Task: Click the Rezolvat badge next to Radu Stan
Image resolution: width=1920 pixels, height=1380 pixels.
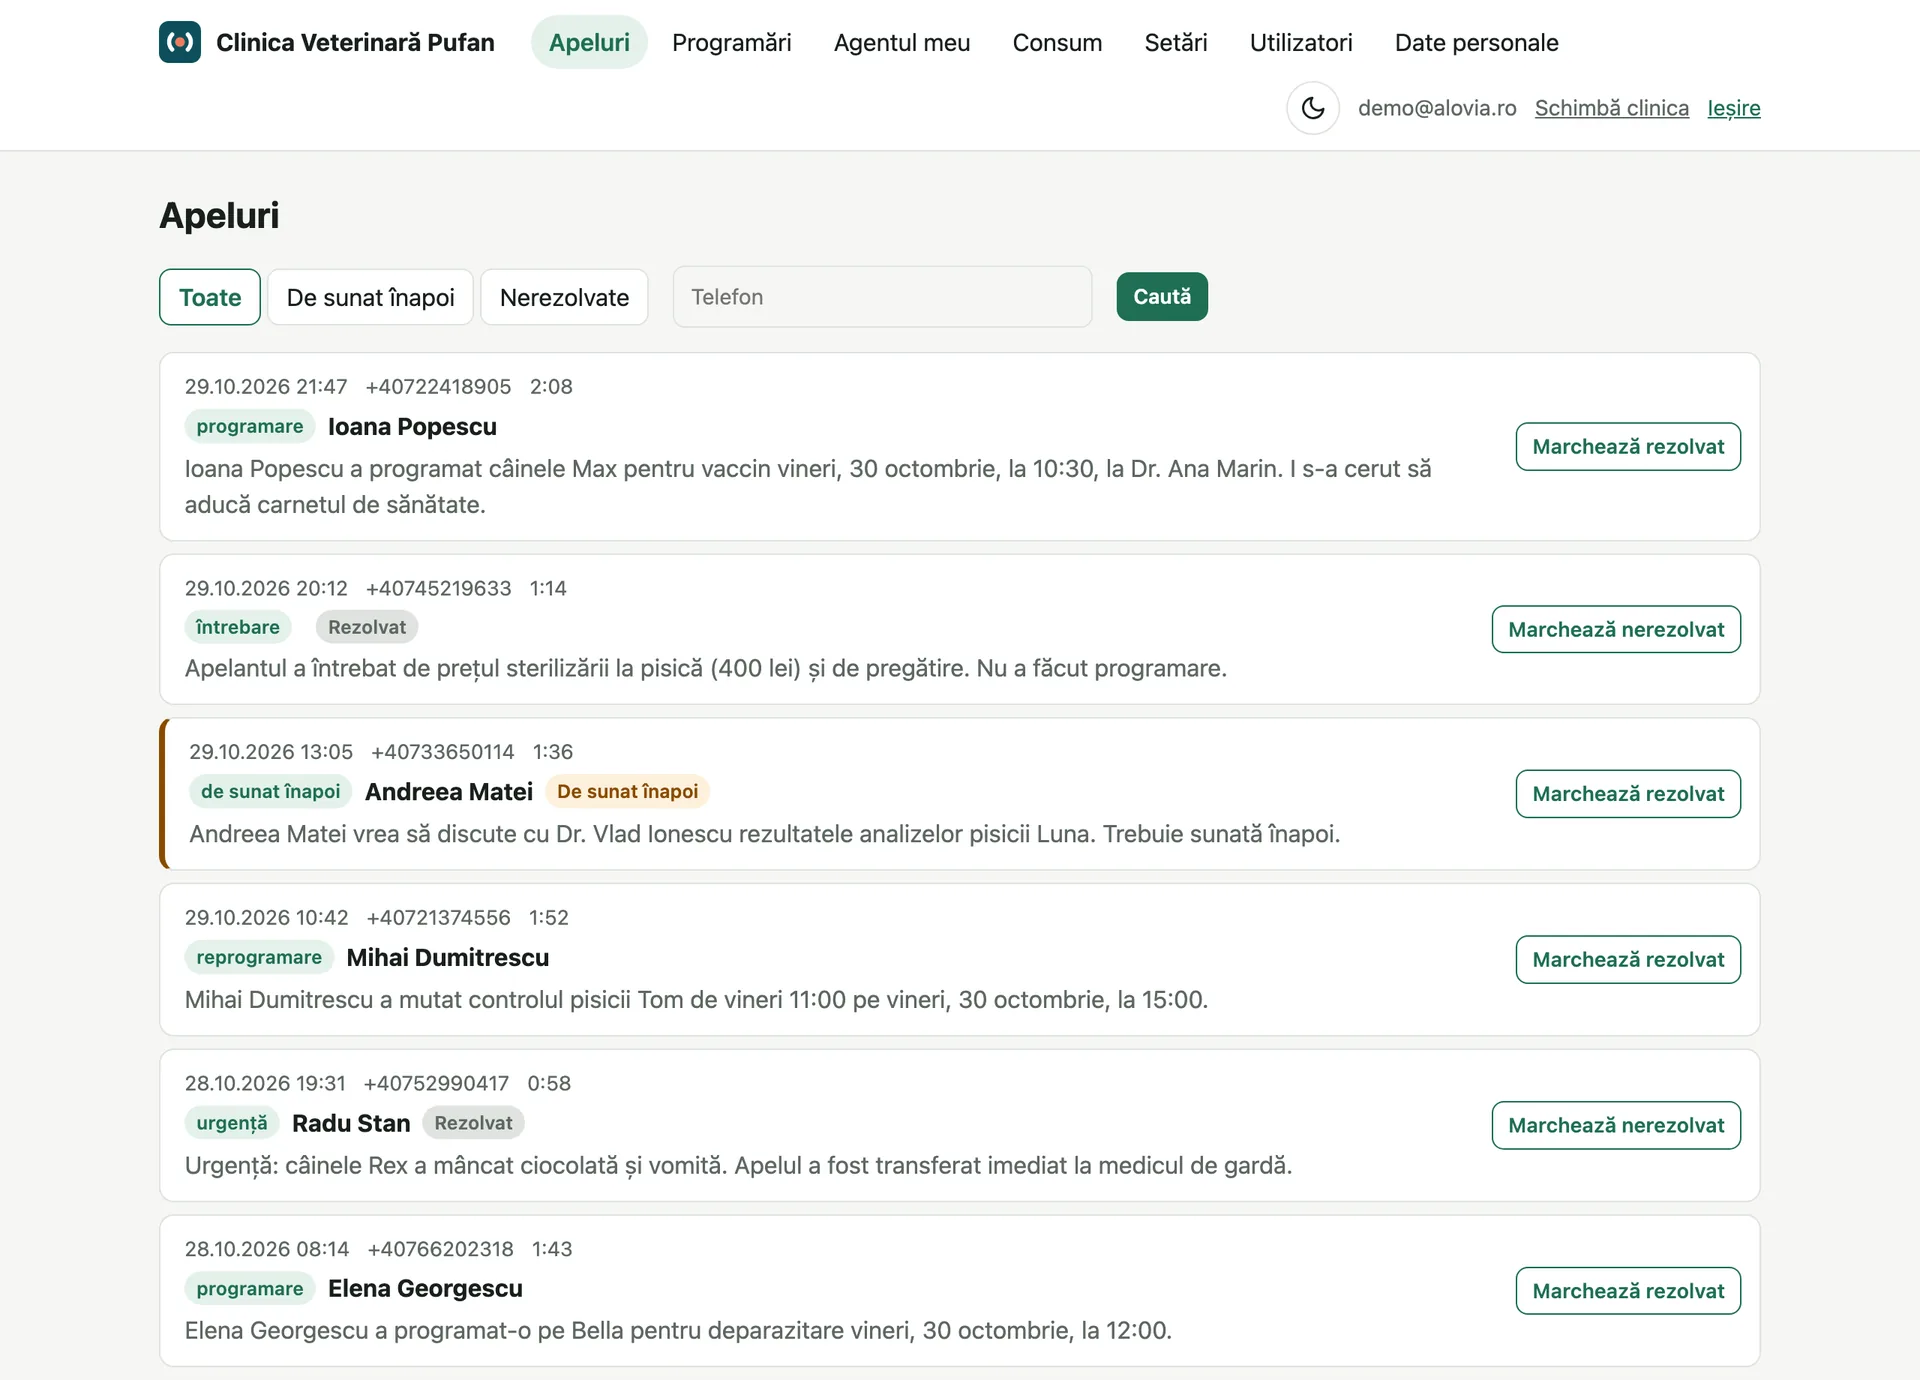Action: click(473, 1124)
